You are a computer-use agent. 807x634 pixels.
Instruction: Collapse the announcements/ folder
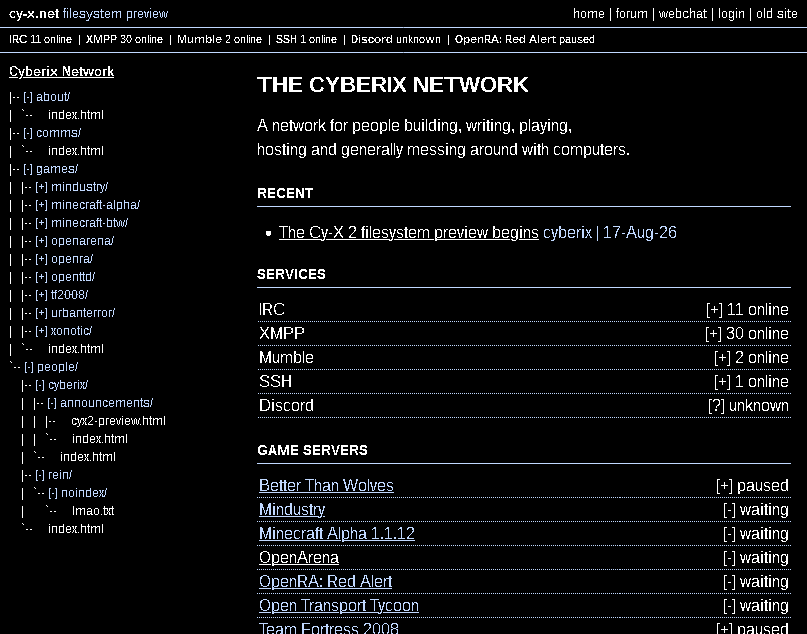click(51, 403)
